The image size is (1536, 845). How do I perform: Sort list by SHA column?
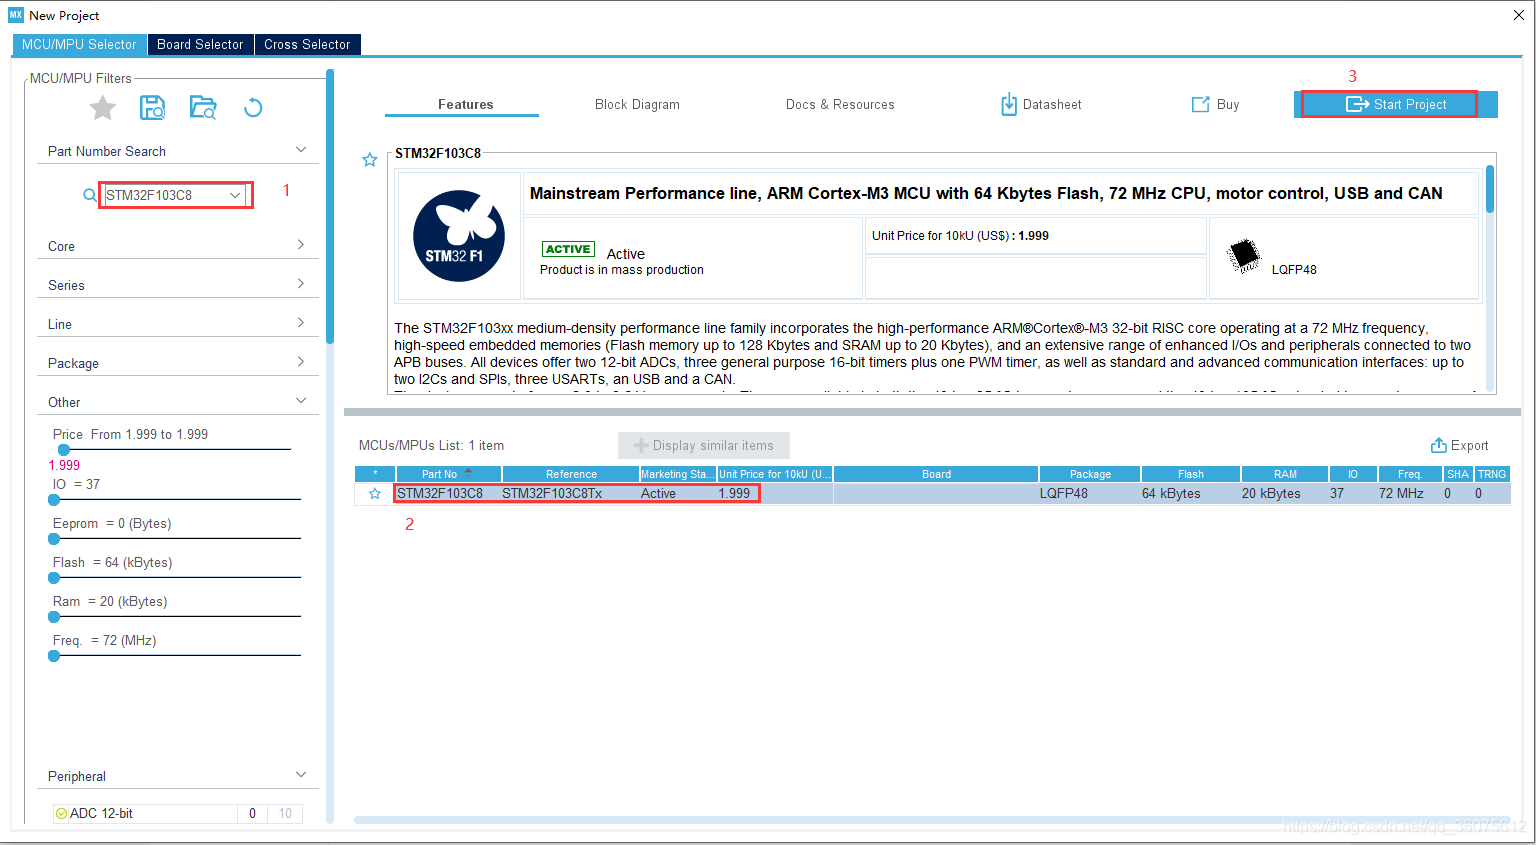1458,474
